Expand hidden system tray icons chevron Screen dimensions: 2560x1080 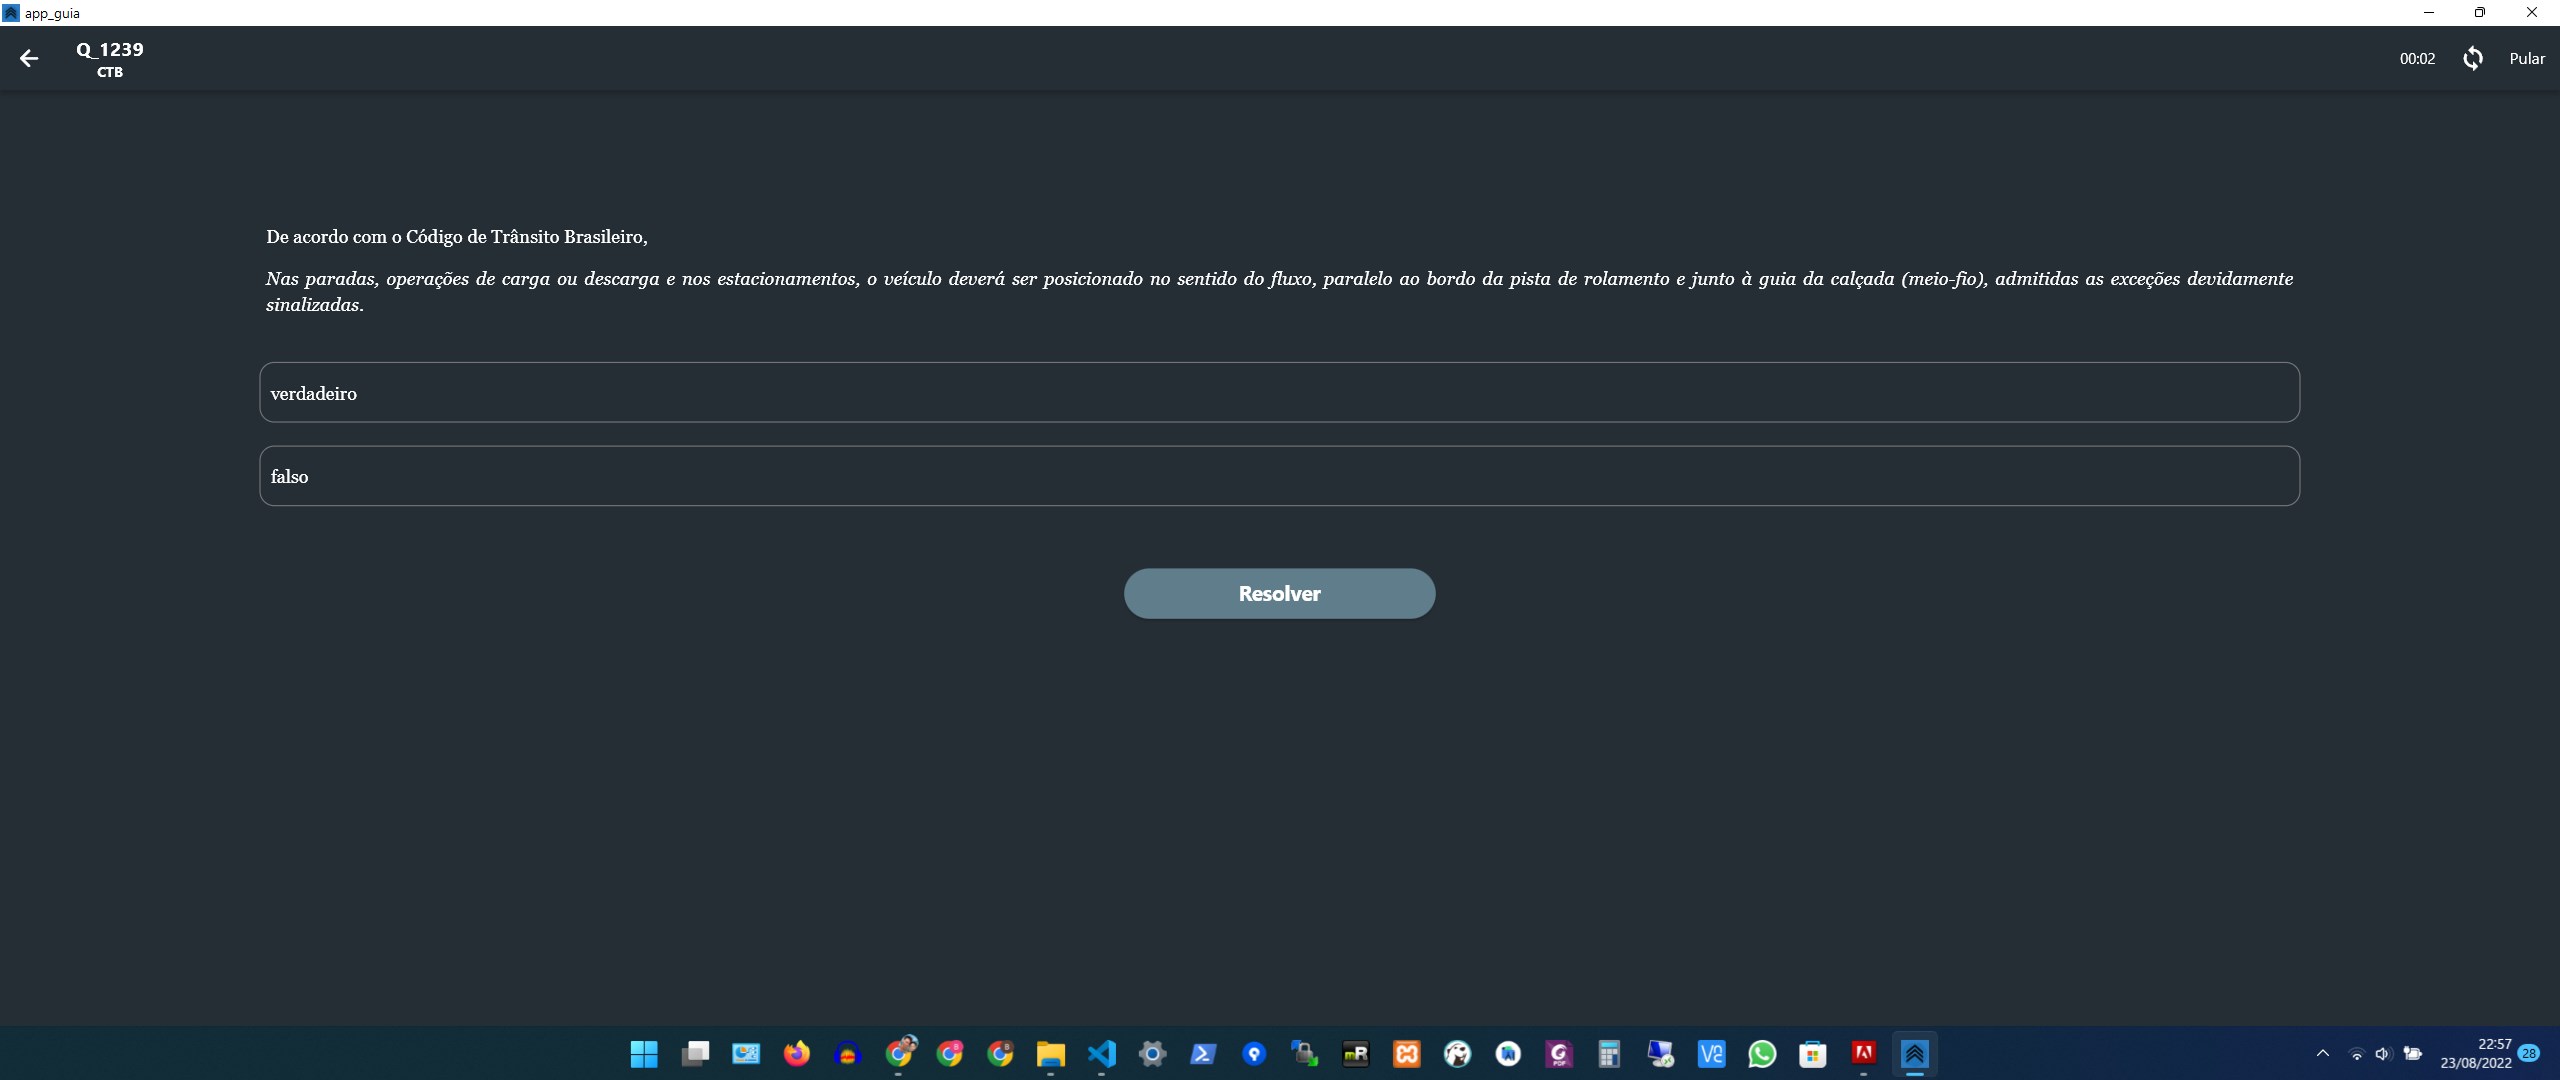coord(2323,1054)
